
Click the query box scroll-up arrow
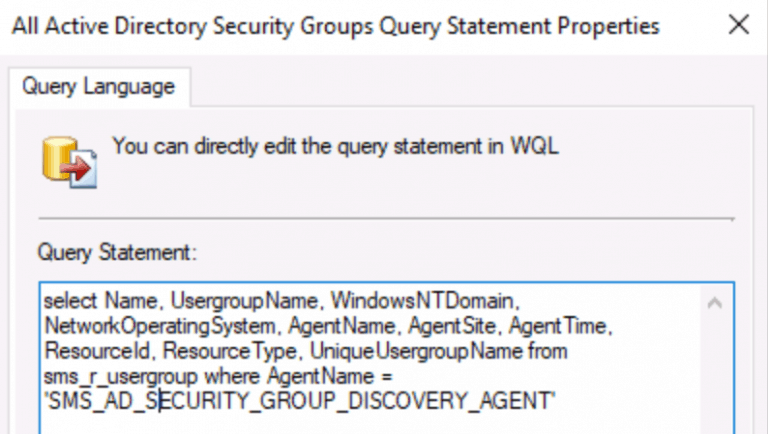715,302
